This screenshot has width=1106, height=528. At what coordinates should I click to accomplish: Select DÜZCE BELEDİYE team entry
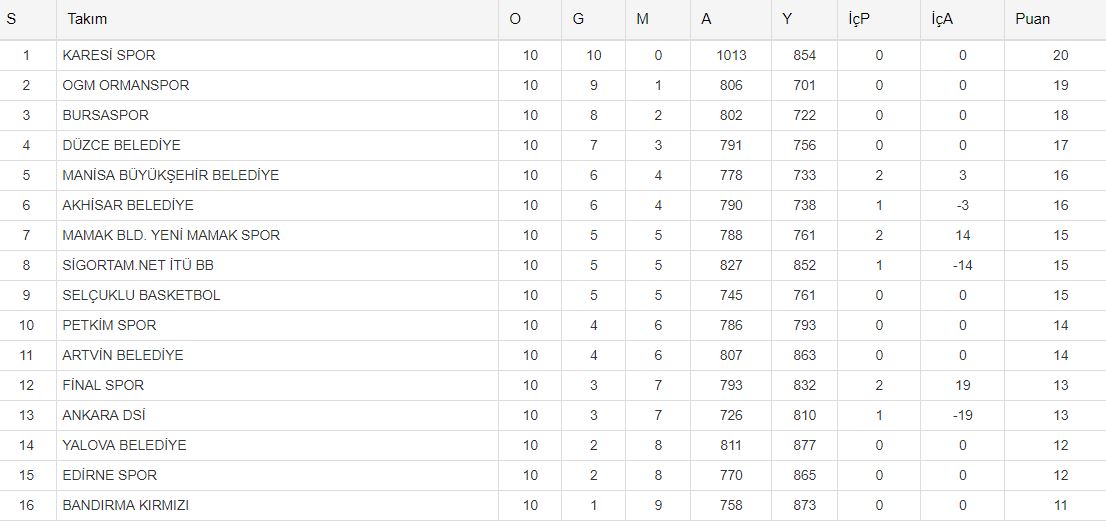pos(121,145)
